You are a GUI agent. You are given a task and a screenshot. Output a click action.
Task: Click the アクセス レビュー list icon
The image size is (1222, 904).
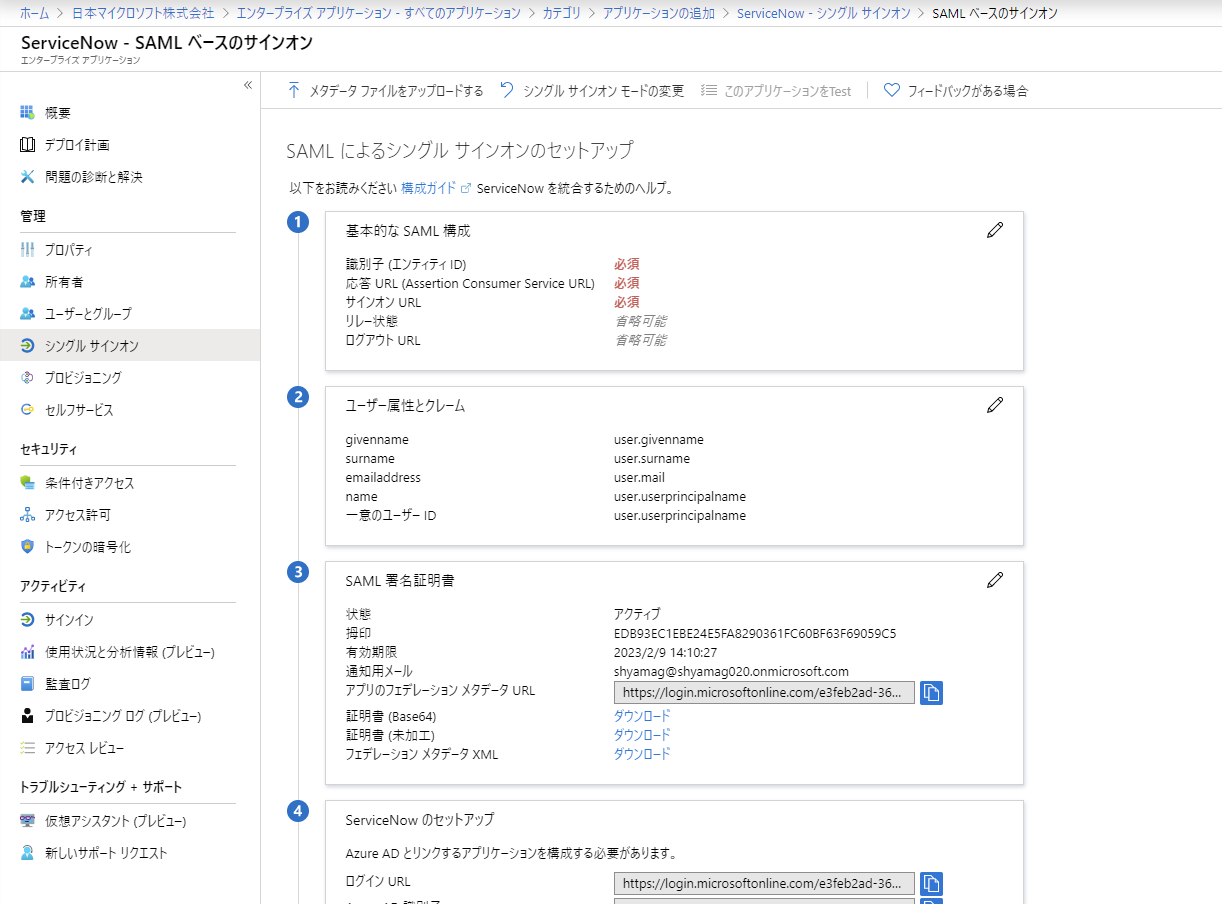coord(28,748)
